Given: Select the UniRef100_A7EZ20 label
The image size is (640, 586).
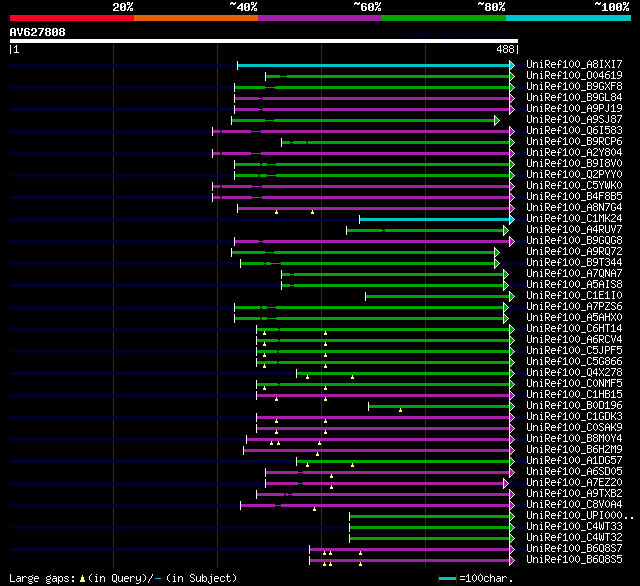Looking at the screenshot, I should click(574, 483).
